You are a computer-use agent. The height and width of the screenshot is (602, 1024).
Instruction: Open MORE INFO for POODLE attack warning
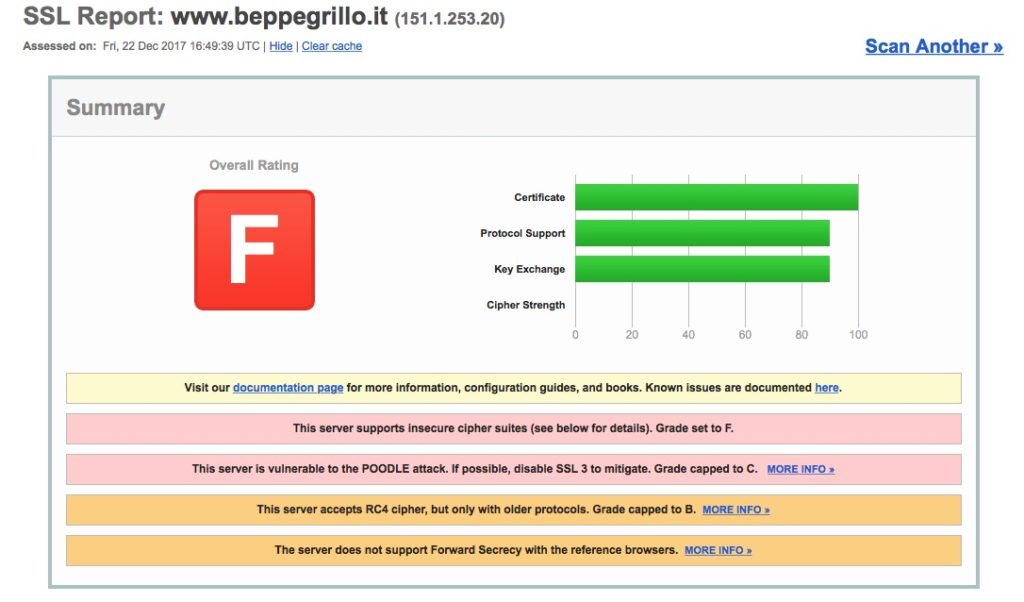tap(801, 469)
